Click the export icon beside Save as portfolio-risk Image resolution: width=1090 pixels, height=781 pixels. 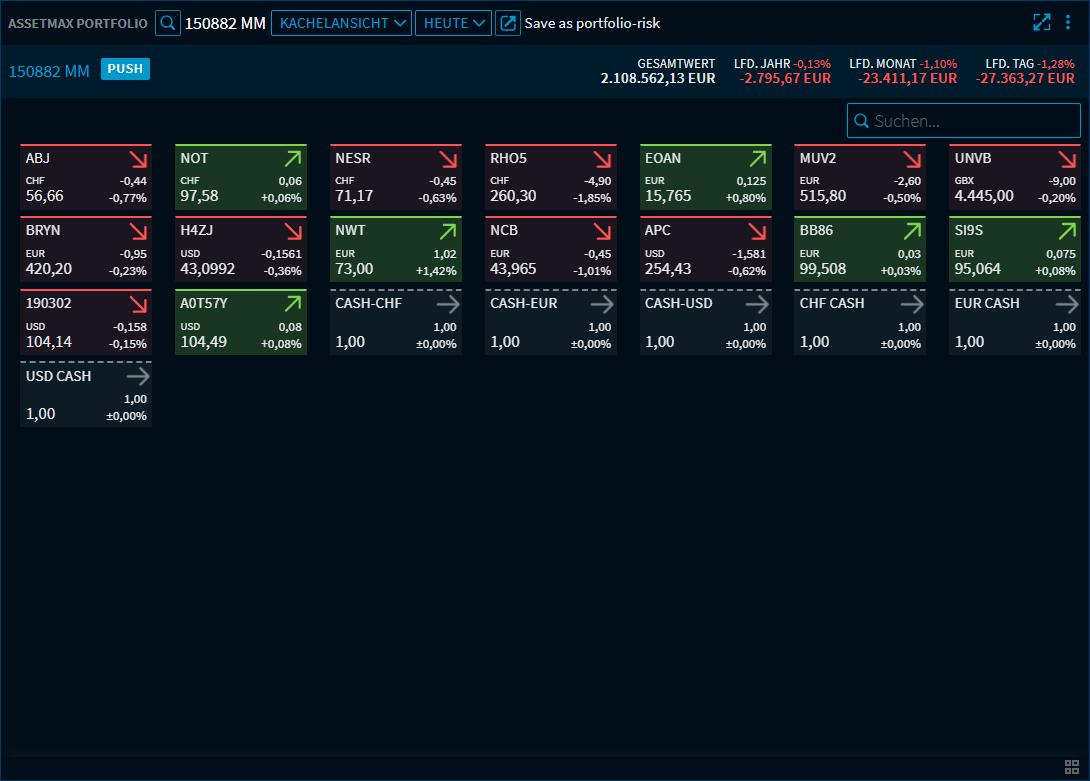coord(508,23)
